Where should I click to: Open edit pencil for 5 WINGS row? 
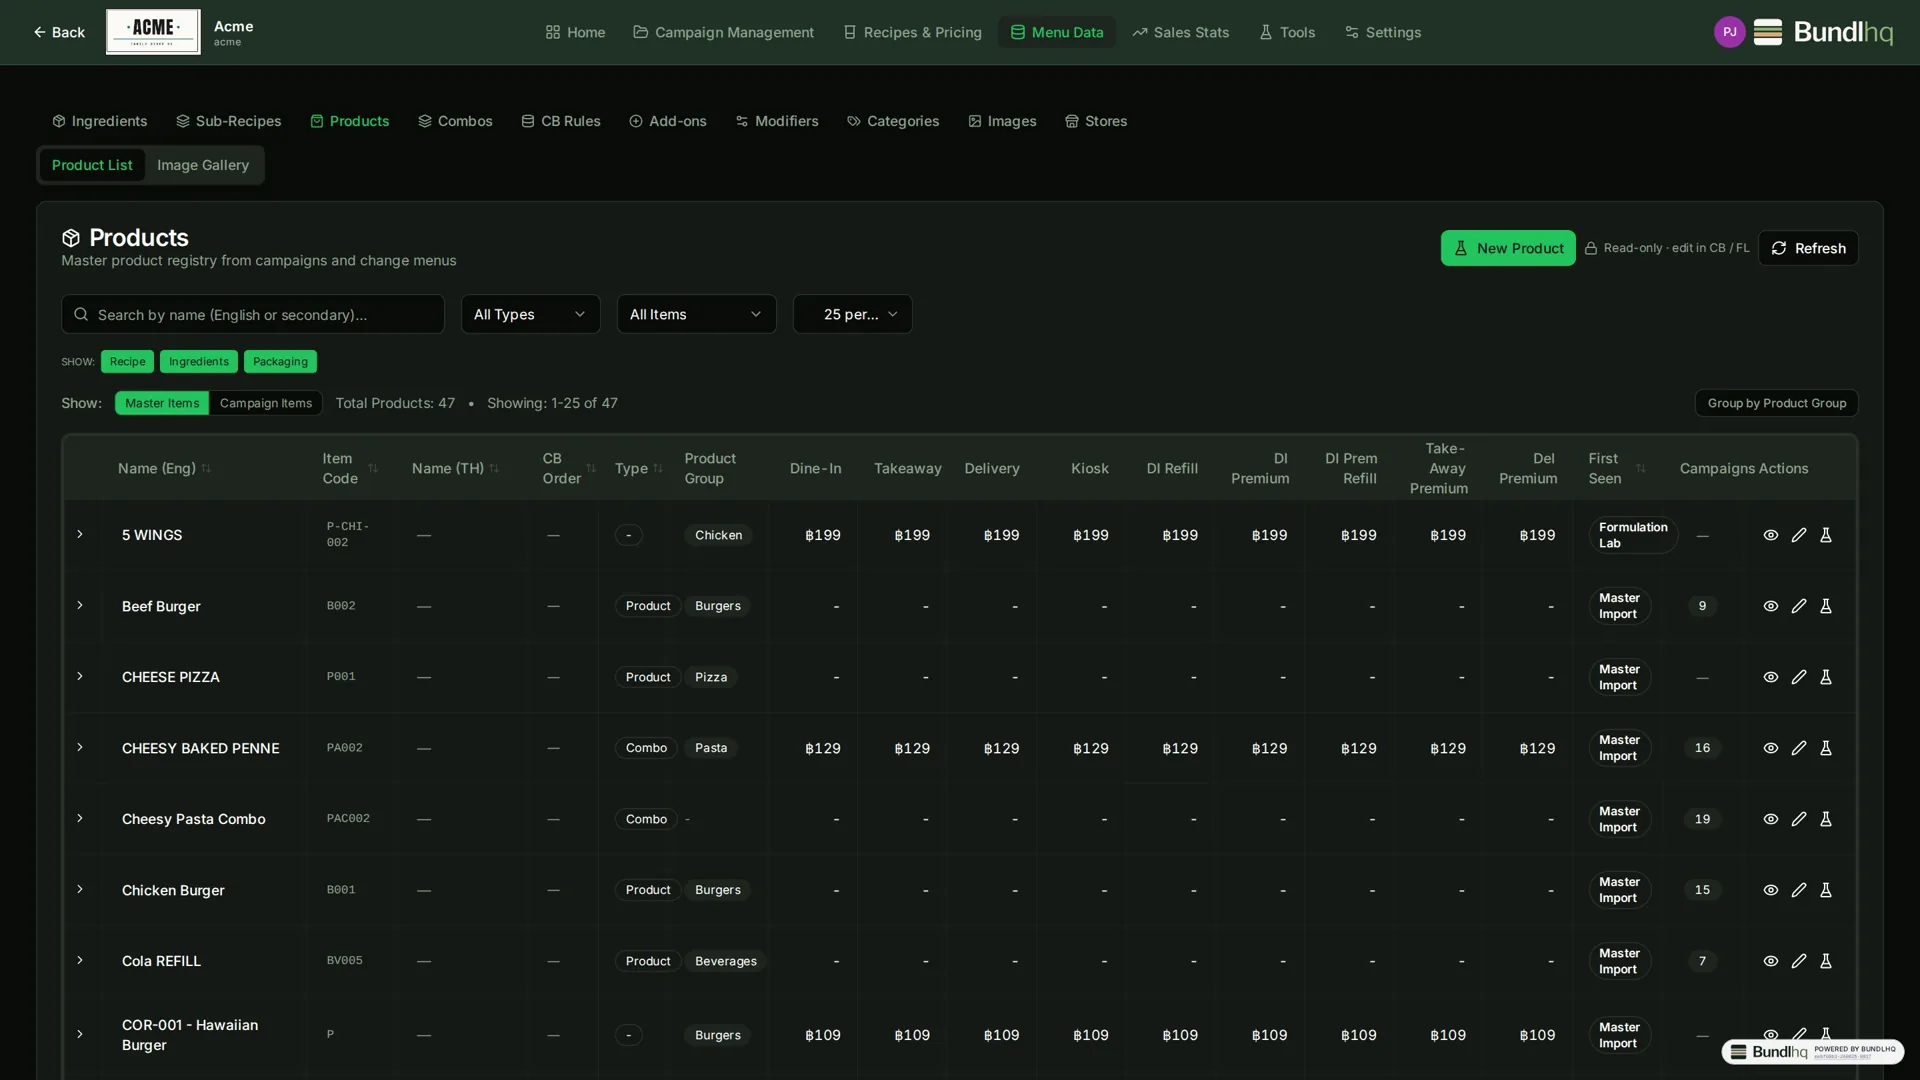(1798, 535)
